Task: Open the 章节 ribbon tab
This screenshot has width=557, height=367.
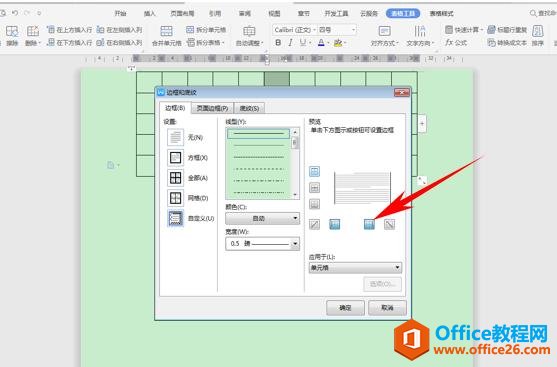Action: pos(304,14)
